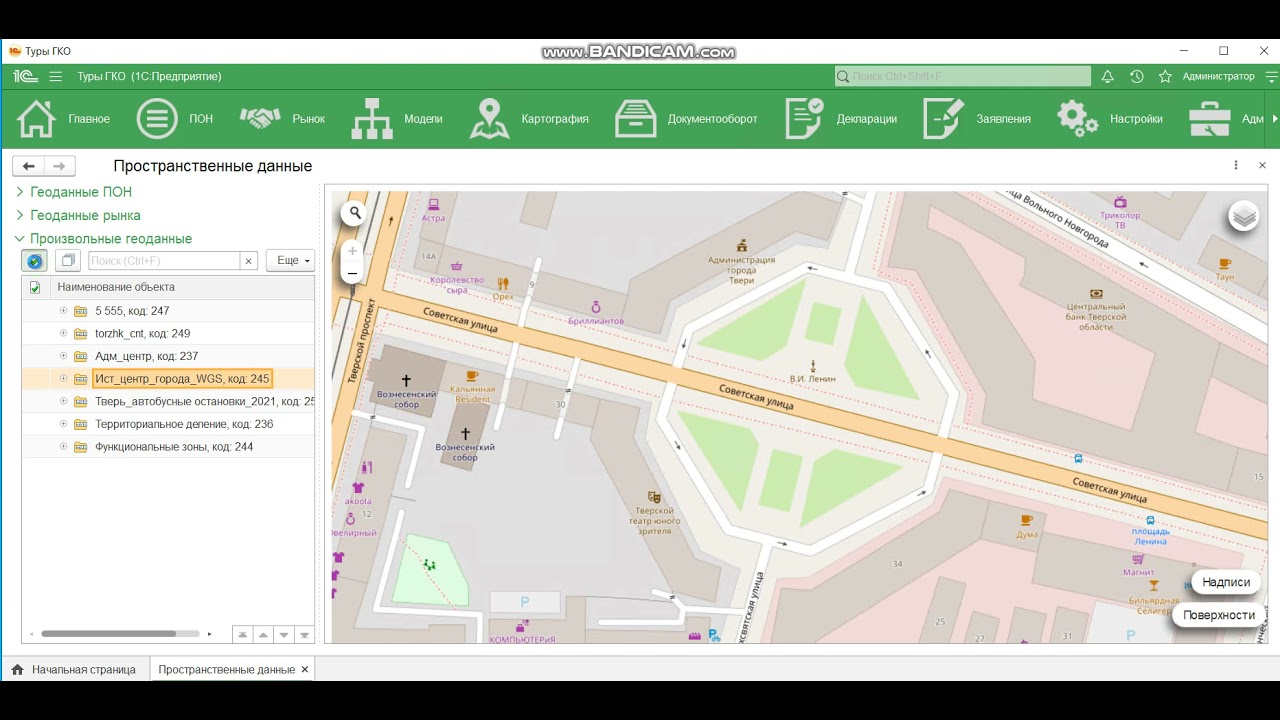The height and width of the screenshot is (720, 1280).
Task: Open the Главное home section
Action: coord(63,119)
